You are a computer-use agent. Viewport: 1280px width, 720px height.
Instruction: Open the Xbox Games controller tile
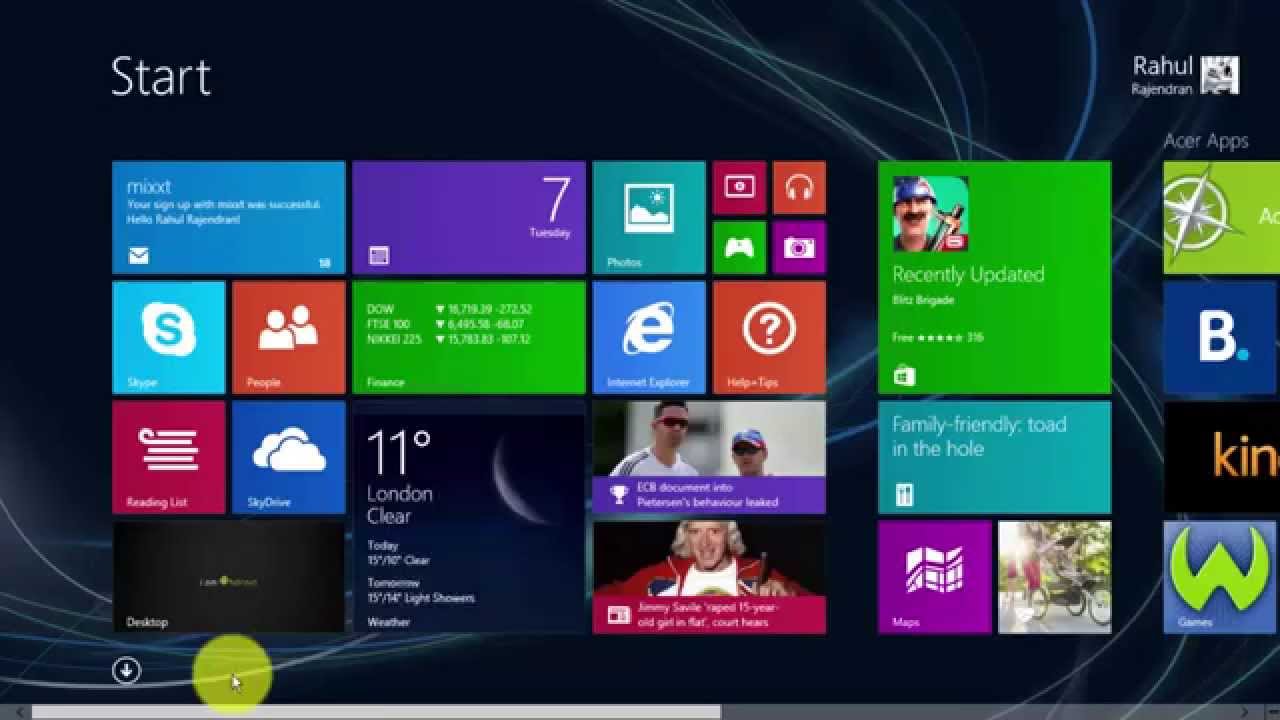point(739,248)
